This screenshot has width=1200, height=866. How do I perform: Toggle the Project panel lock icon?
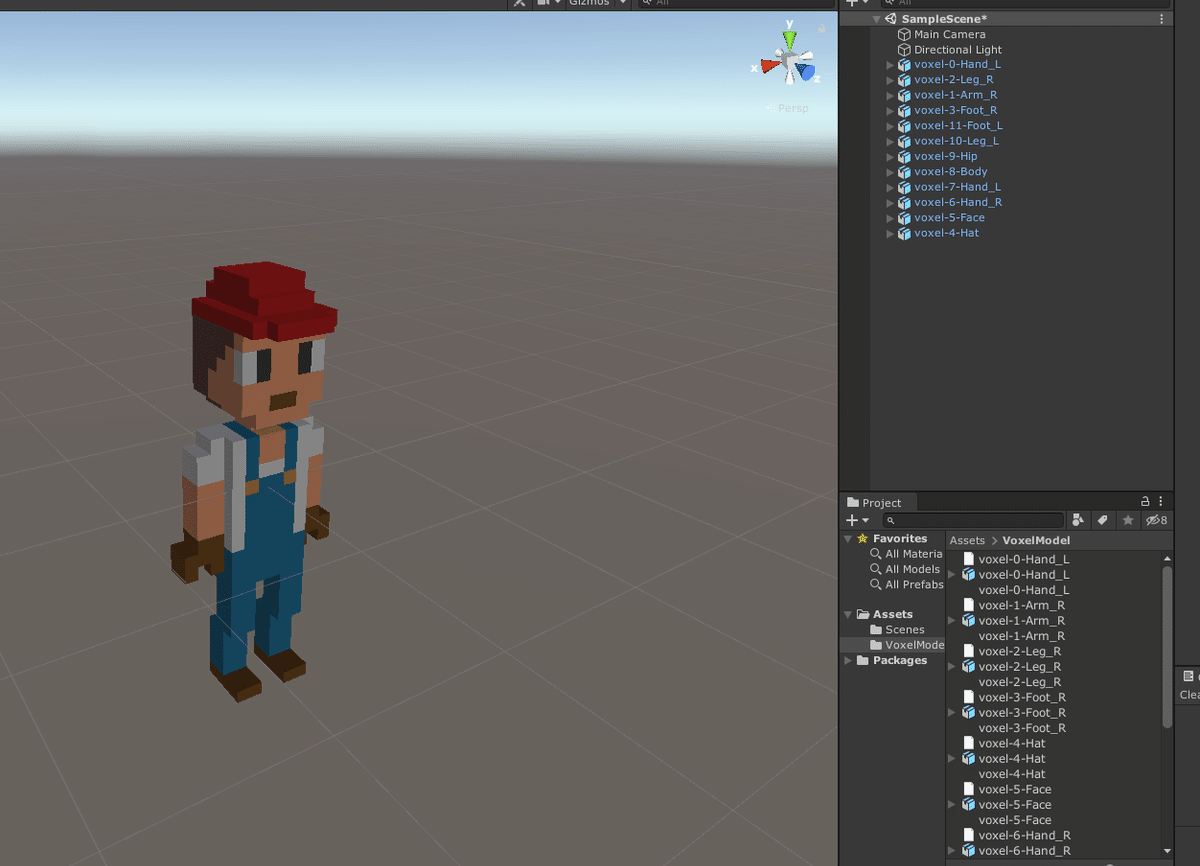coord(1145,502)
